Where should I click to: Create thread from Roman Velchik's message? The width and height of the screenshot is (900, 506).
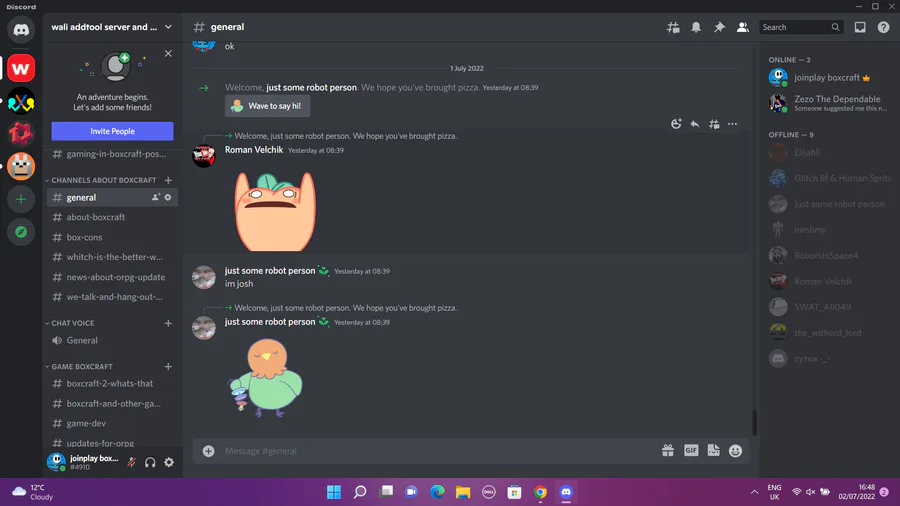tap(713, 124)
